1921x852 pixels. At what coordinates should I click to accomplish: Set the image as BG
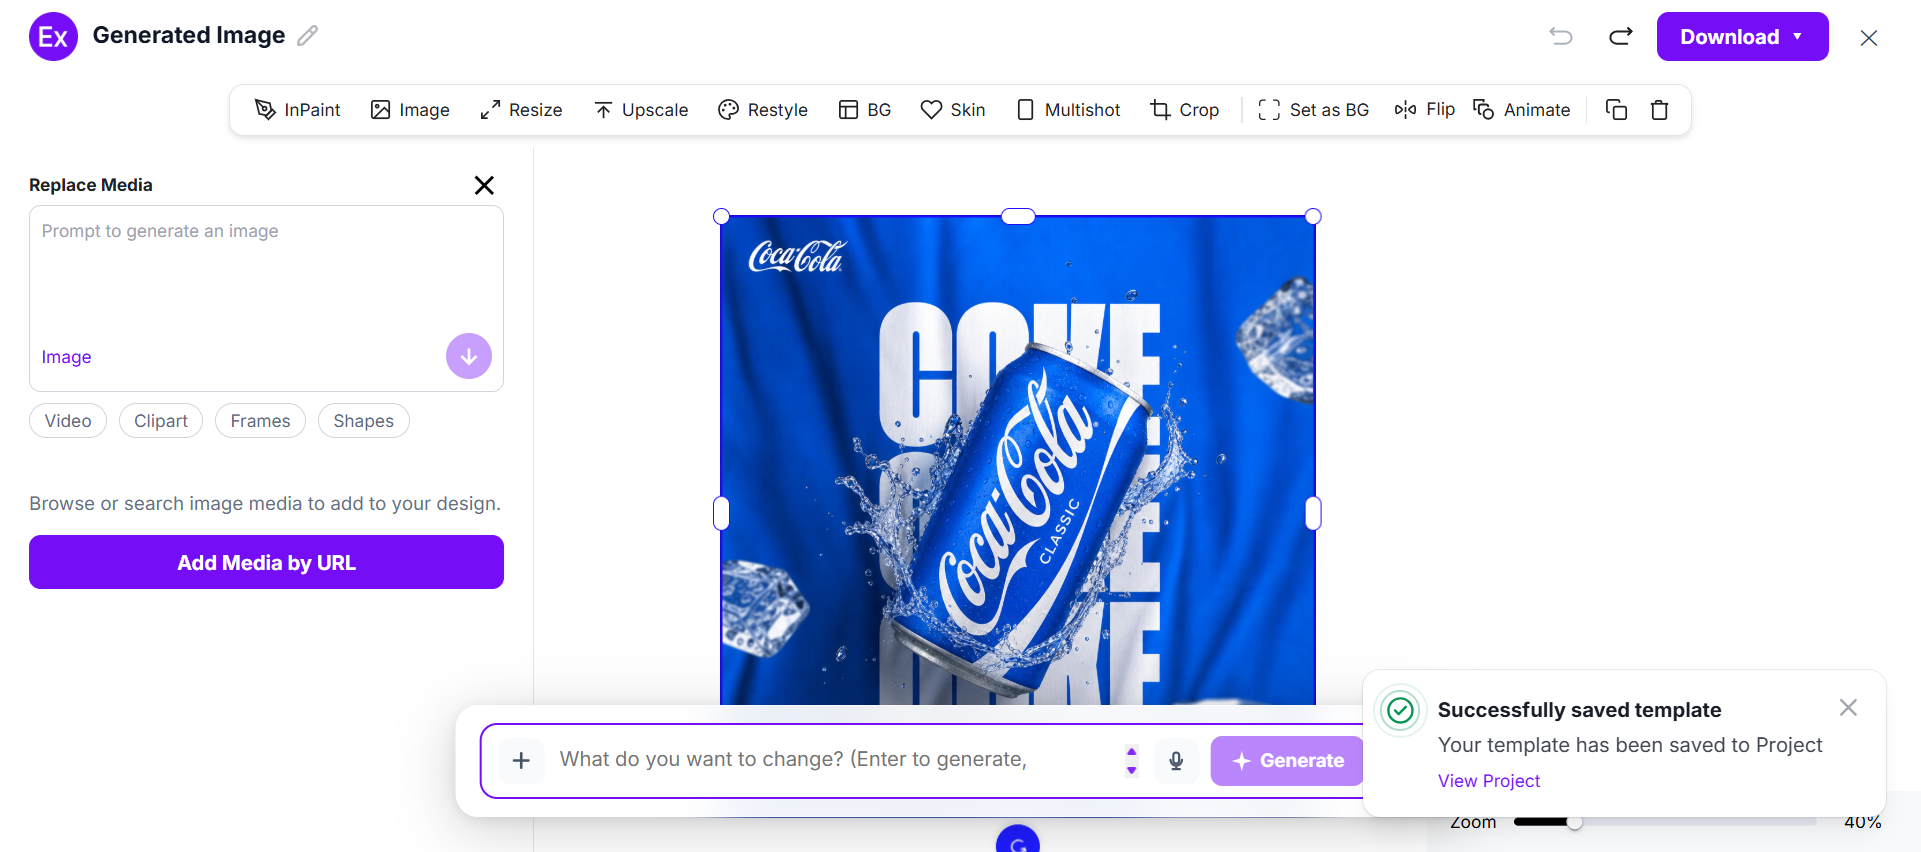pos(1314,110)
